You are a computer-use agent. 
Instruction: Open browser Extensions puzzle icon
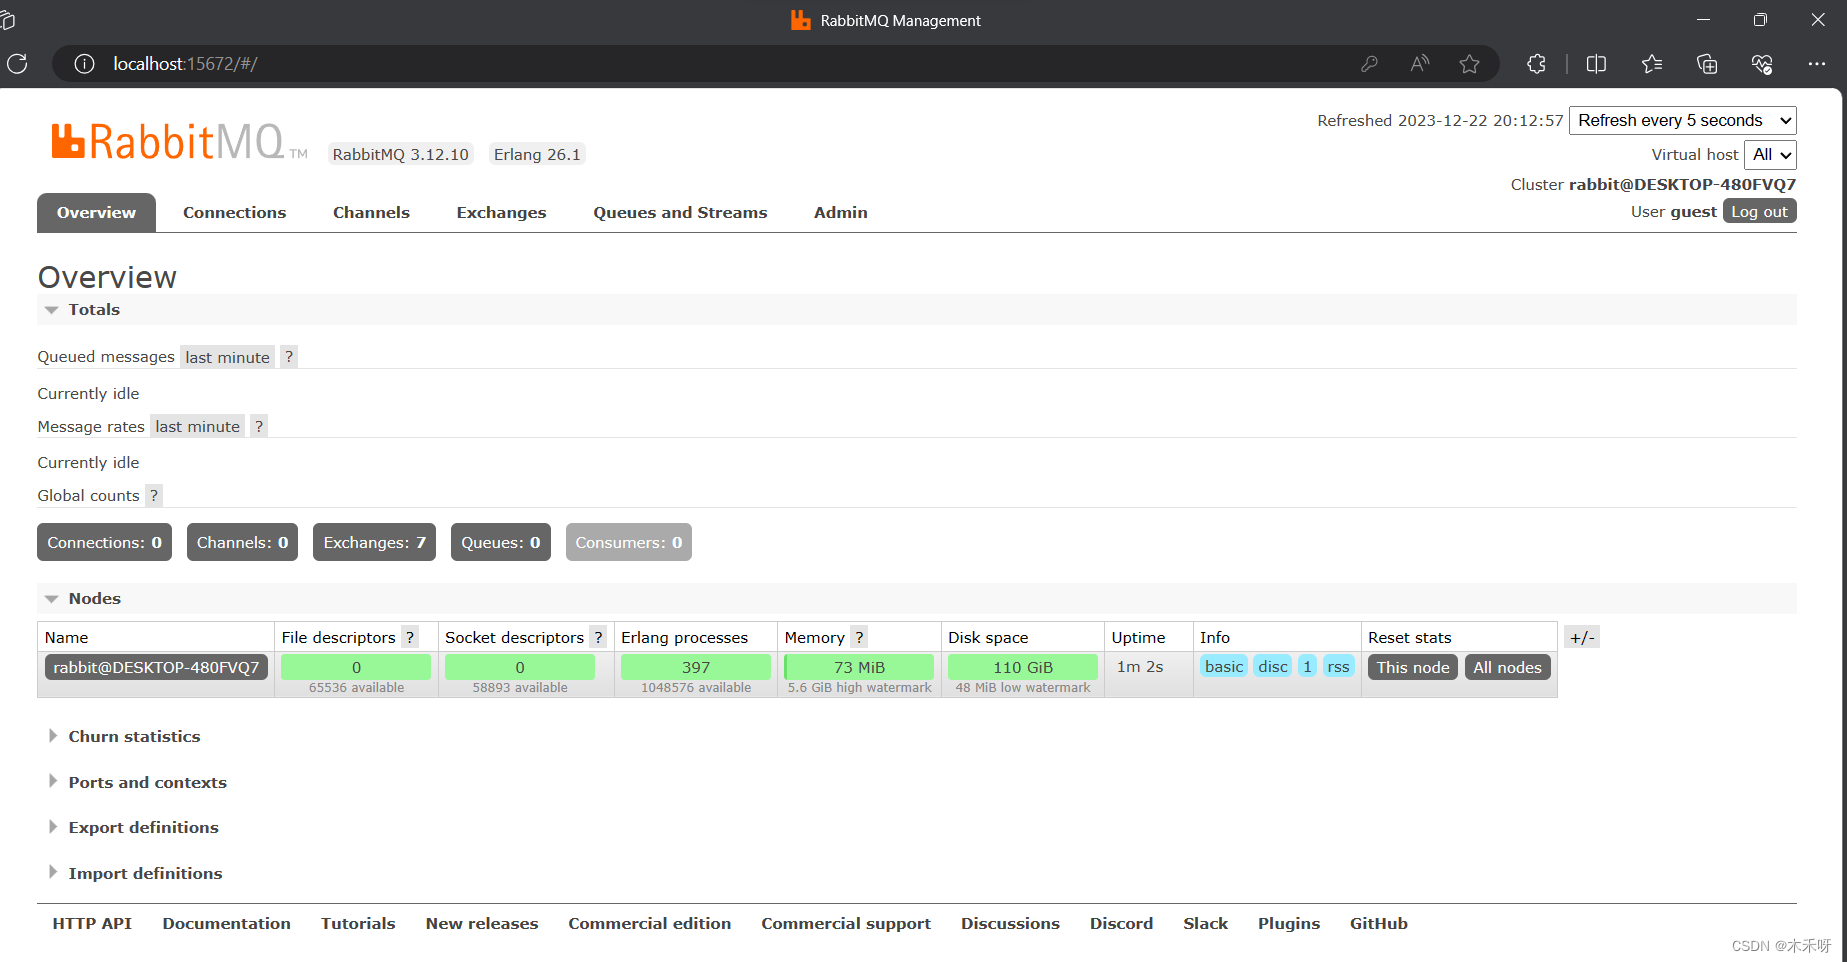(1537, 64)
